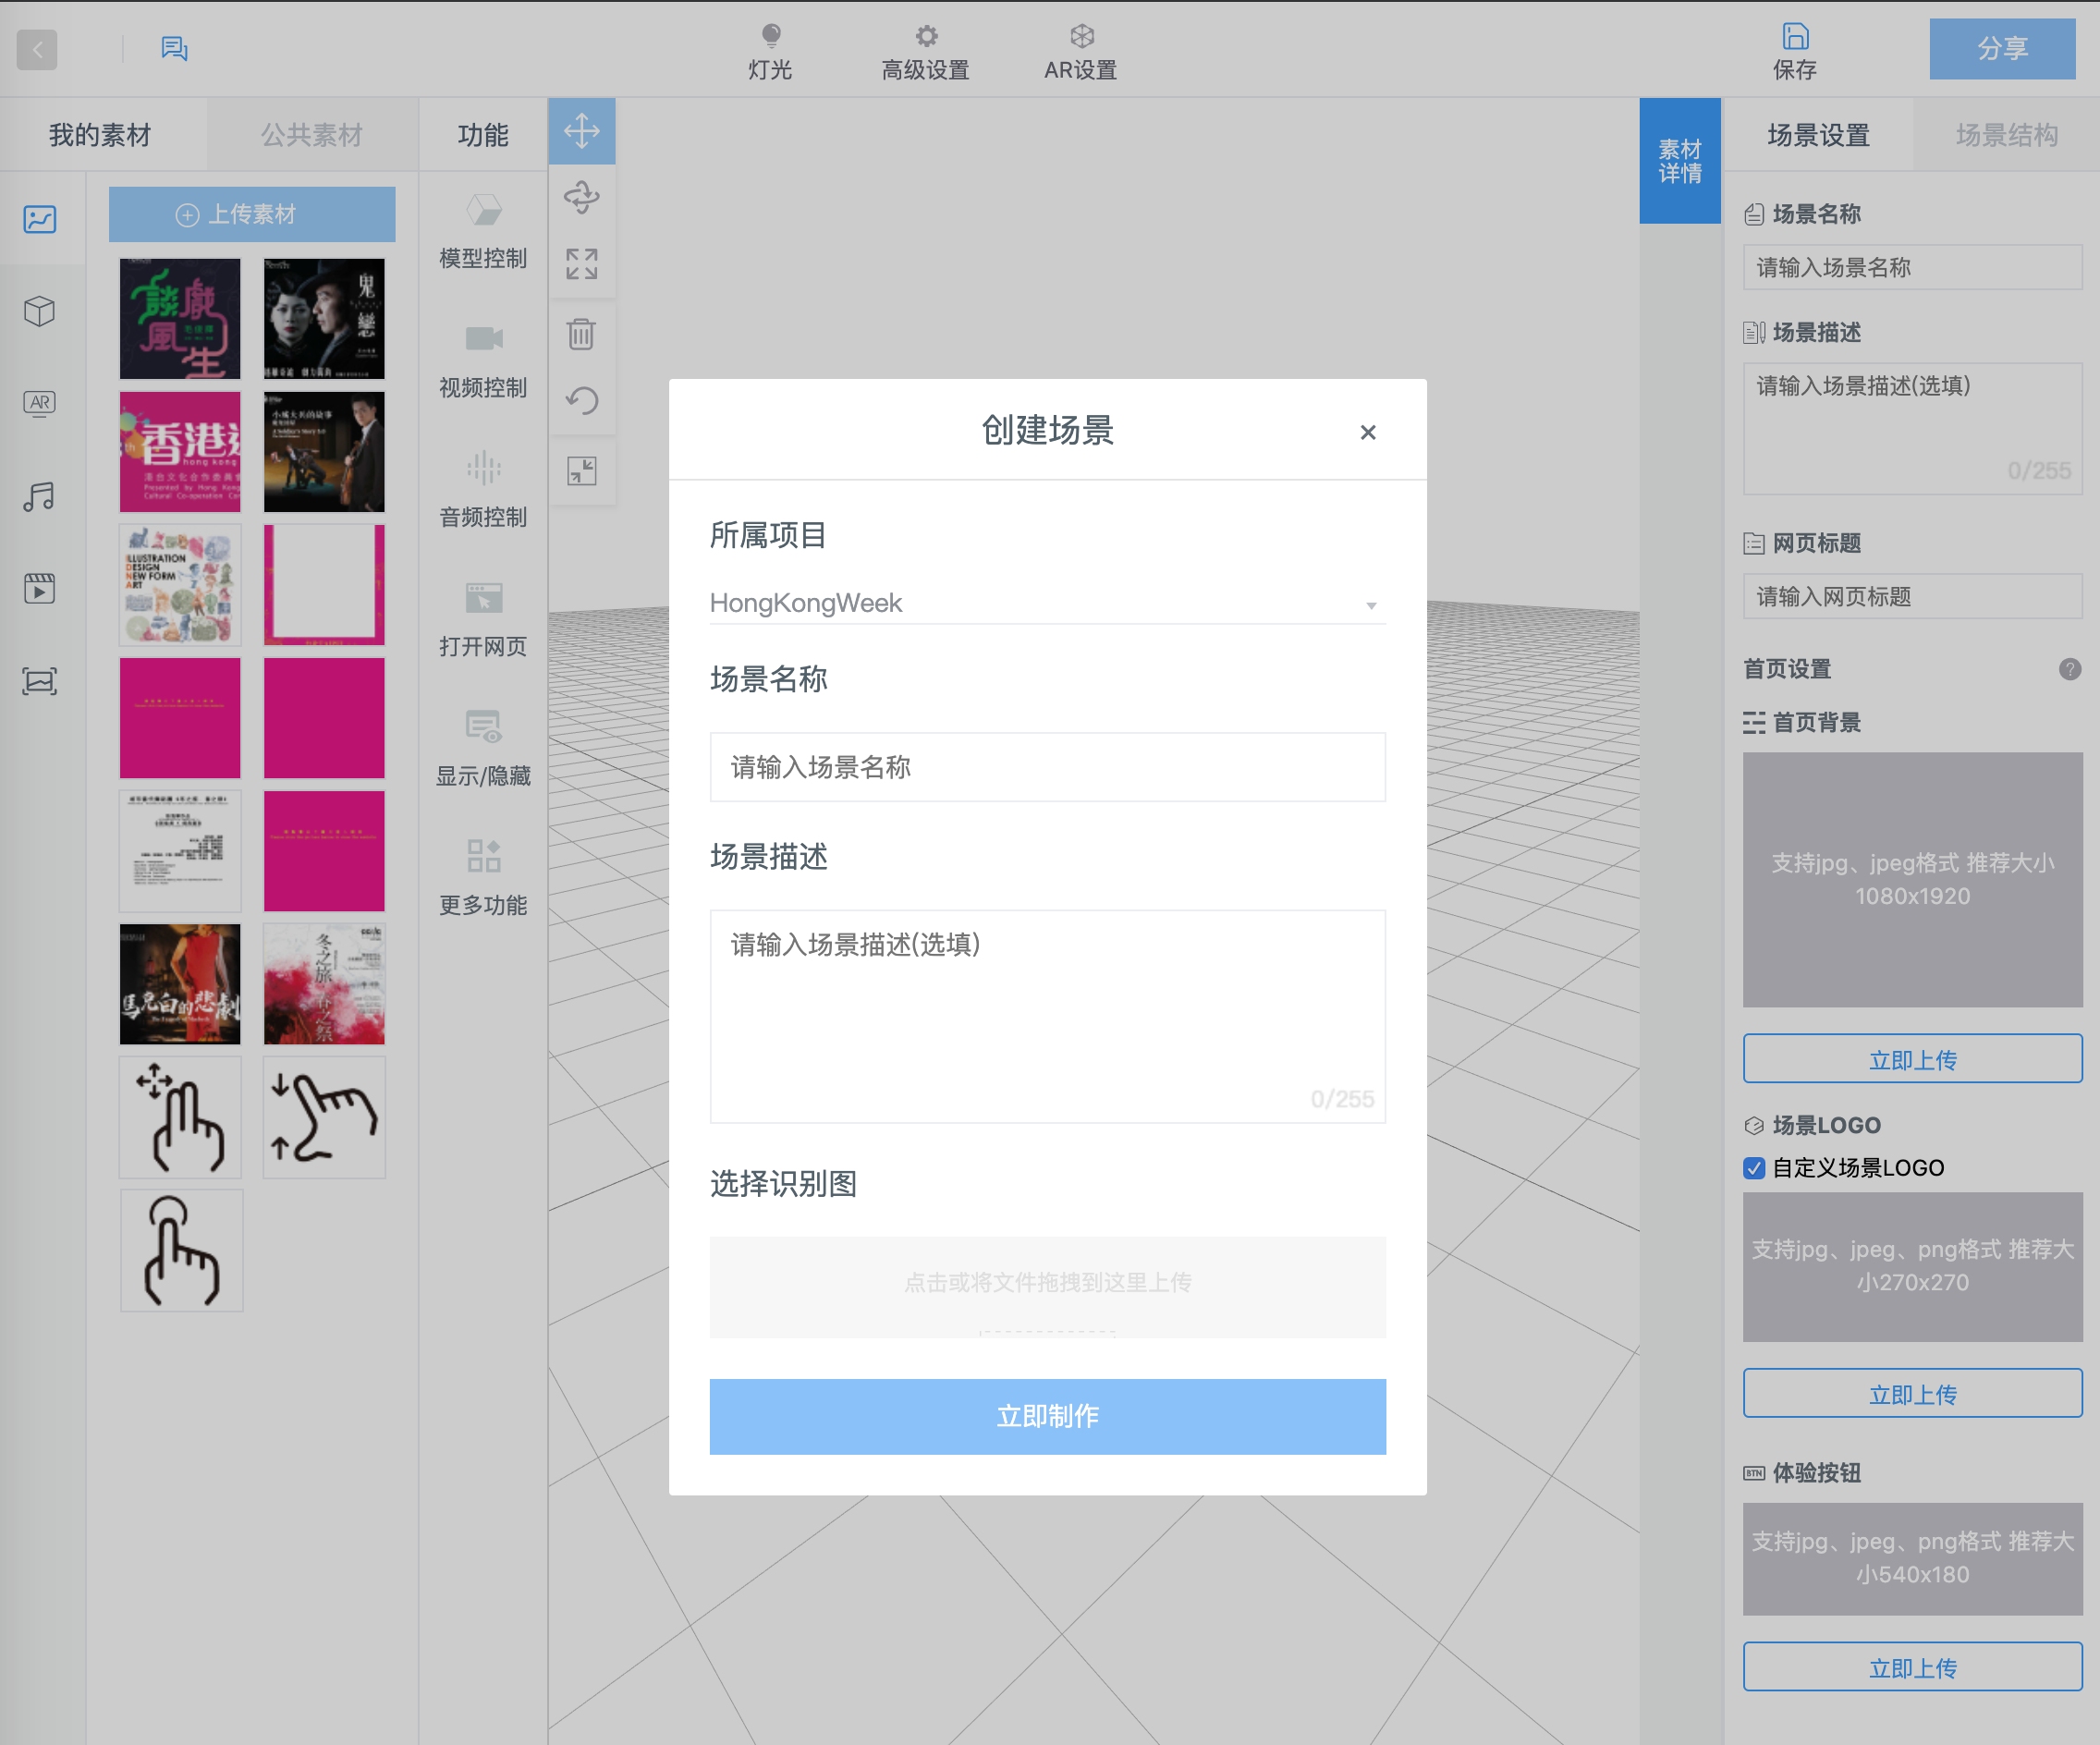Image resolution: width=2100 pixels, height=1745 pixels.
Task: Select the move/translate tool icon
Action: tap(581, 131)
